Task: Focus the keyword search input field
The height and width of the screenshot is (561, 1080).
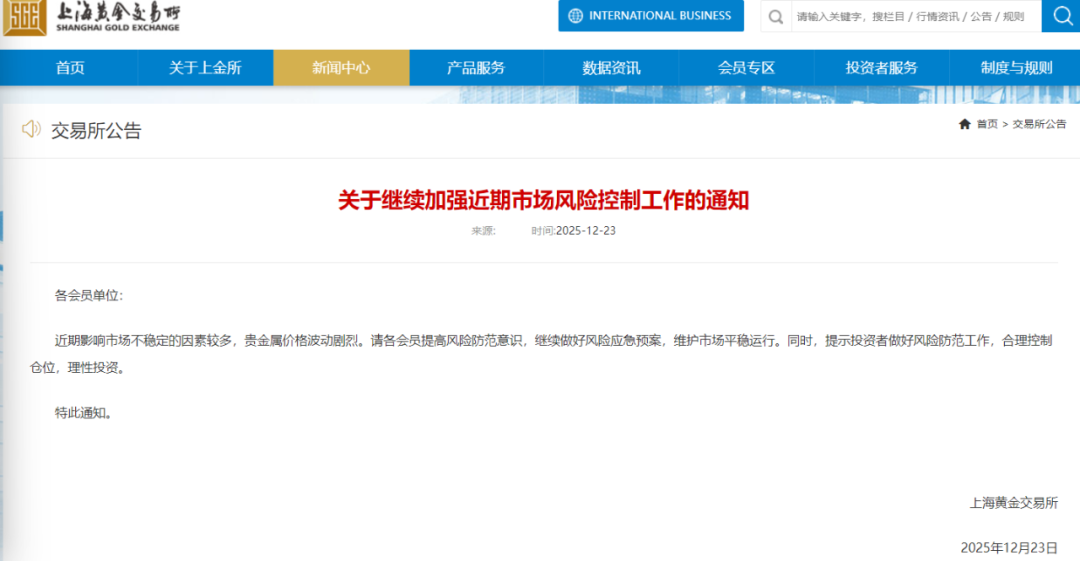Action: pyautogui.click(x=915, y=17)
